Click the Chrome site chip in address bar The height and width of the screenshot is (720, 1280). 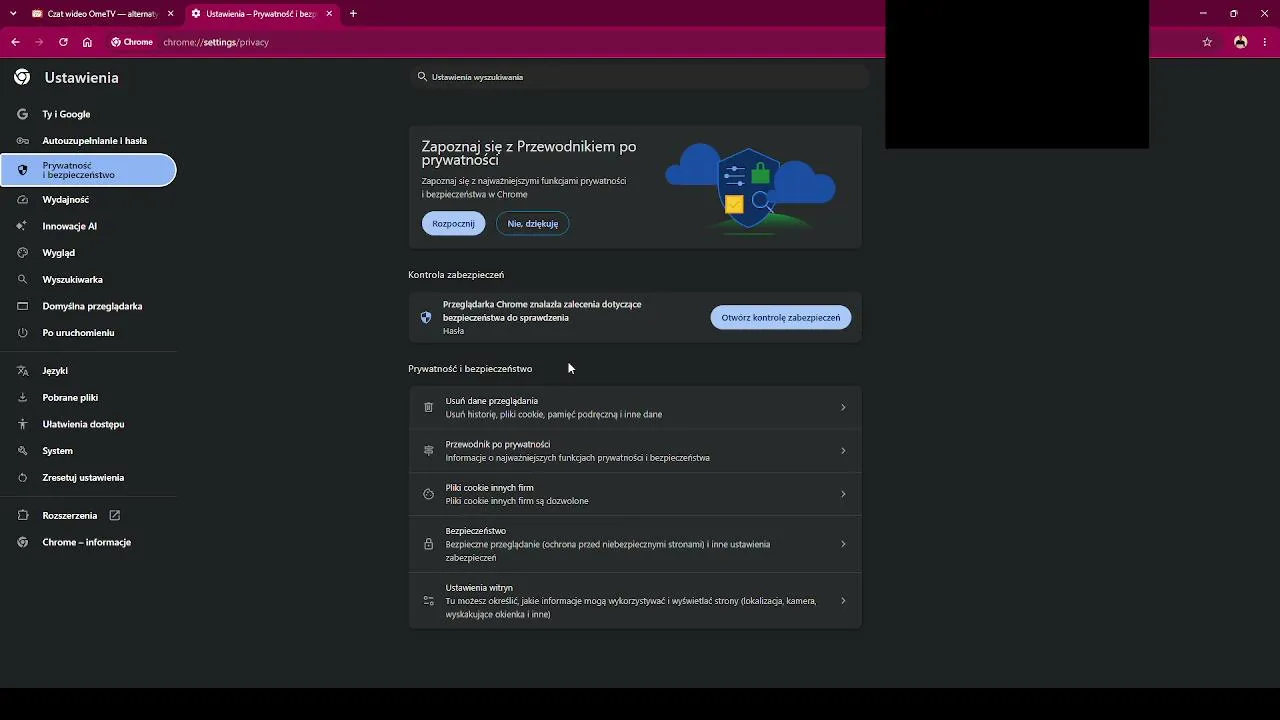132,42
